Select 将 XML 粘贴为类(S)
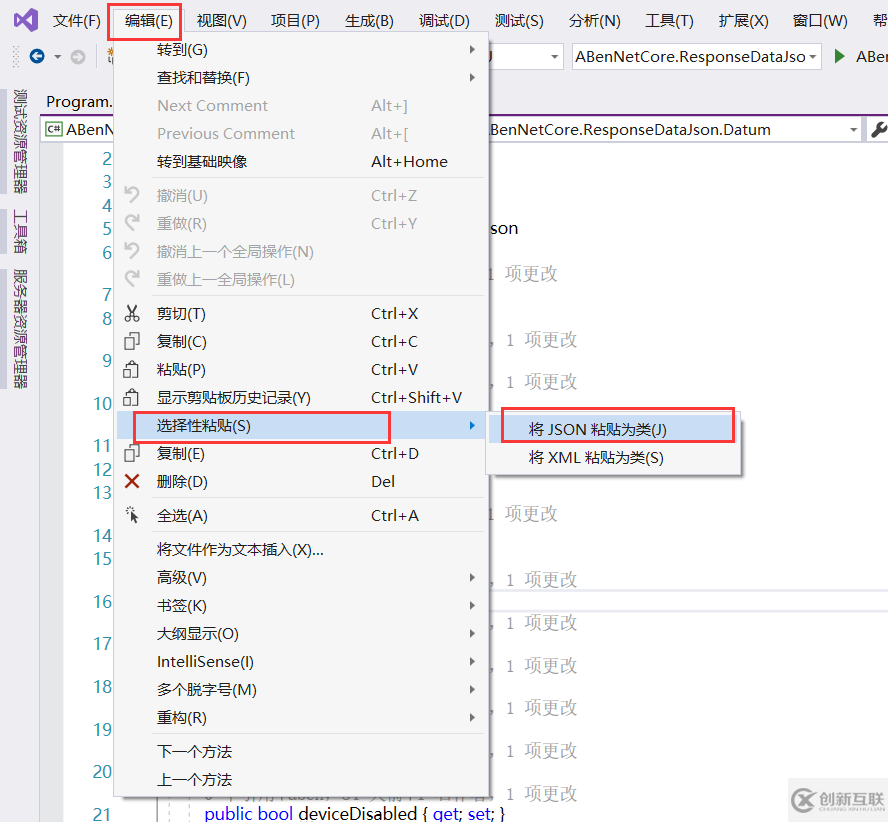 click(x=613, y=457)
